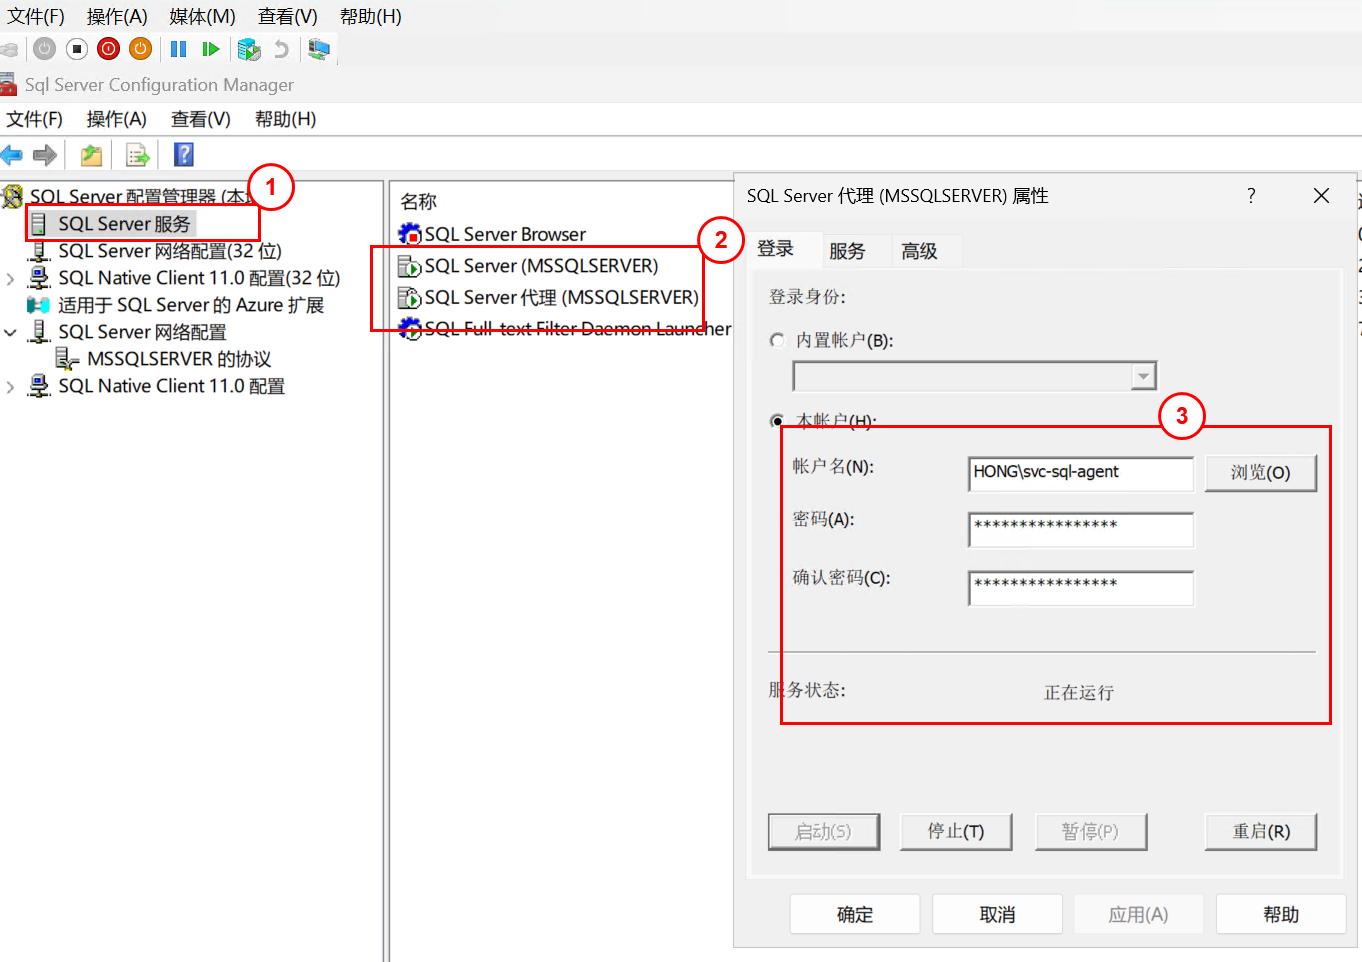Click the blue Pause VM icon

coord(179,49)
